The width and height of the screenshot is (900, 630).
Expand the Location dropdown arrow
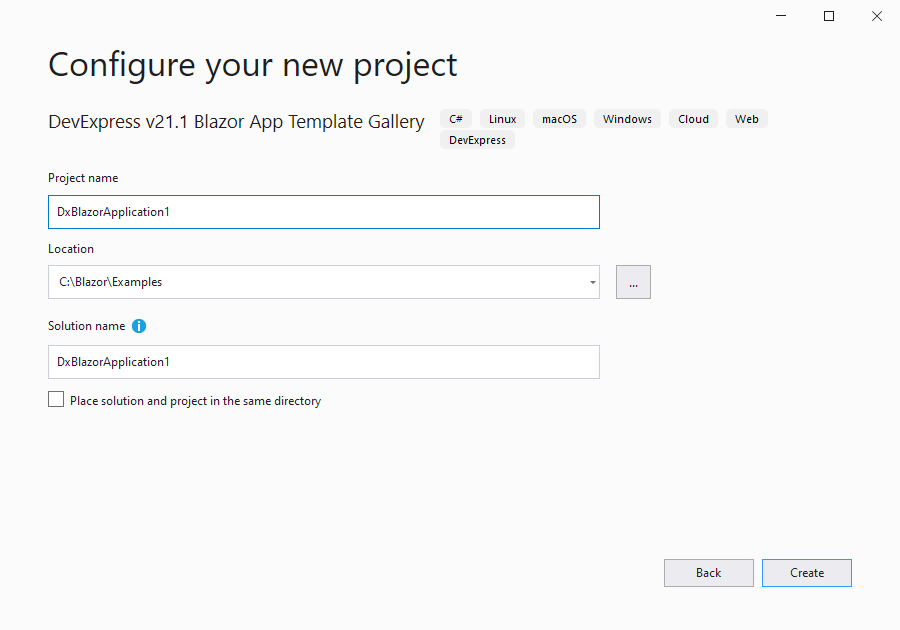592,282
